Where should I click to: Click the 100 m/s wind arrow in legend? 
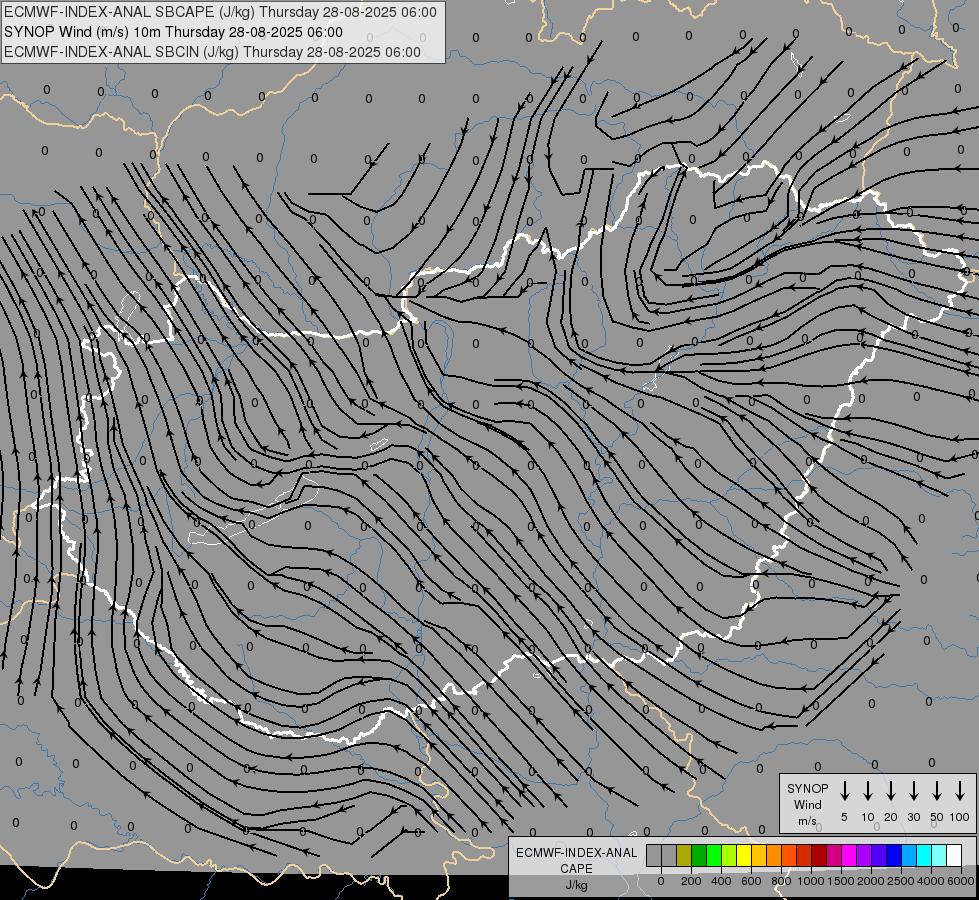pyautogui.click(x=960, y=791)
